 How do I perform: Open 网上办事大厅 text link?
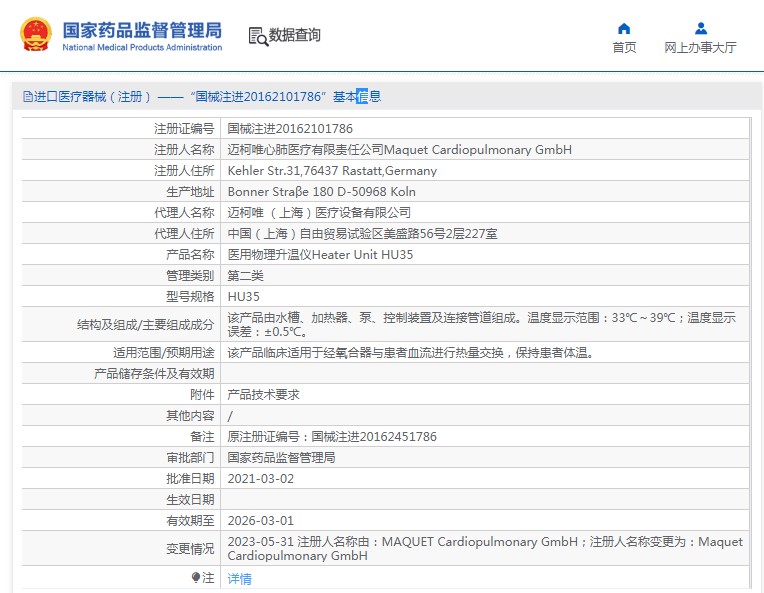(x=700, y=47)
